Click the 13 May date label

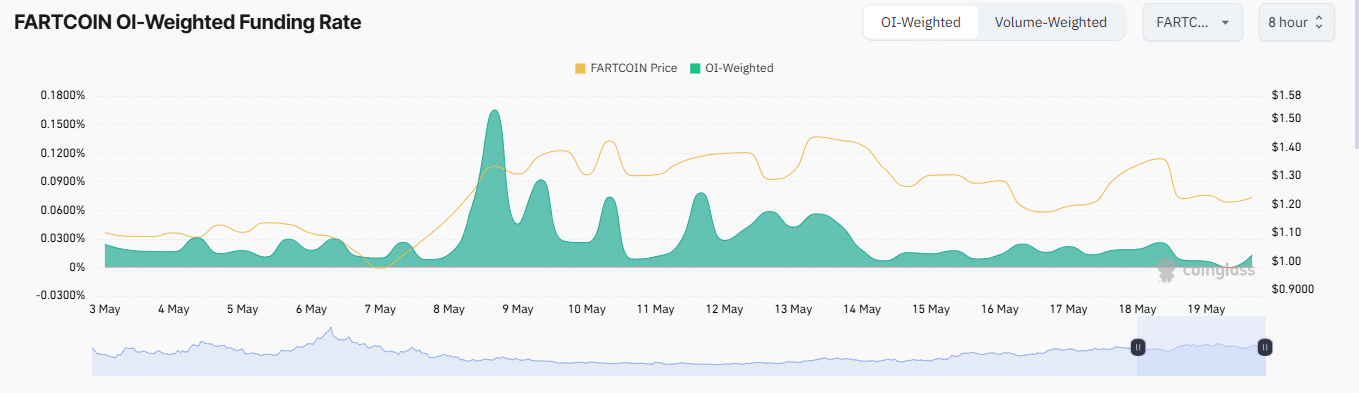pos(793,309)
